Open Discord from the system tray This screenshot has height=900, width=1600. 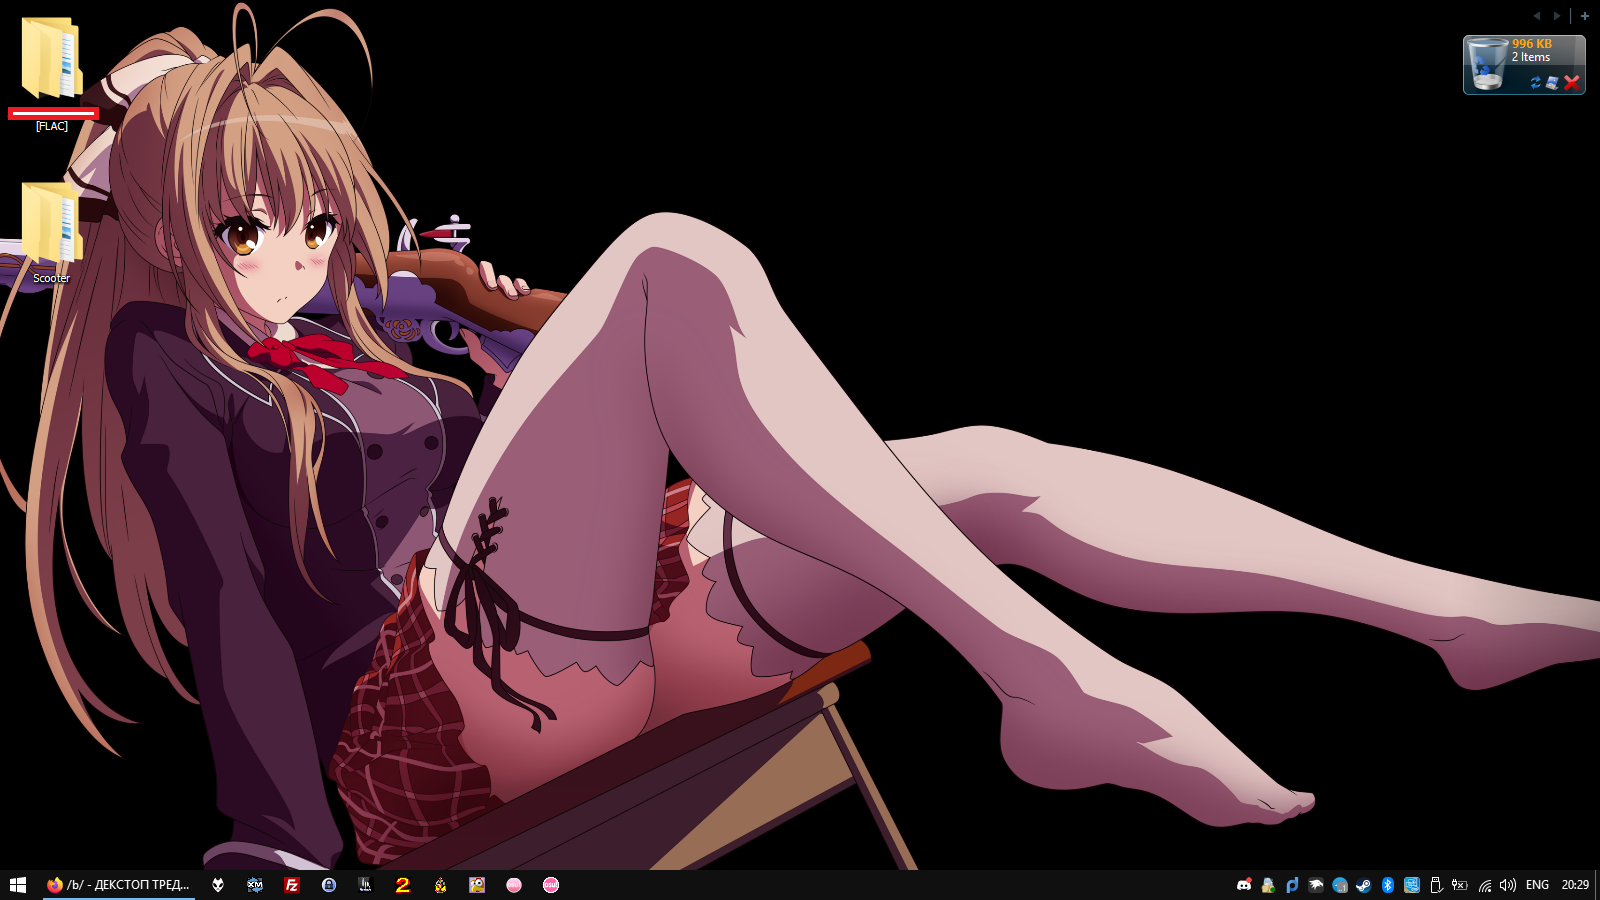tap(1244, 885)
